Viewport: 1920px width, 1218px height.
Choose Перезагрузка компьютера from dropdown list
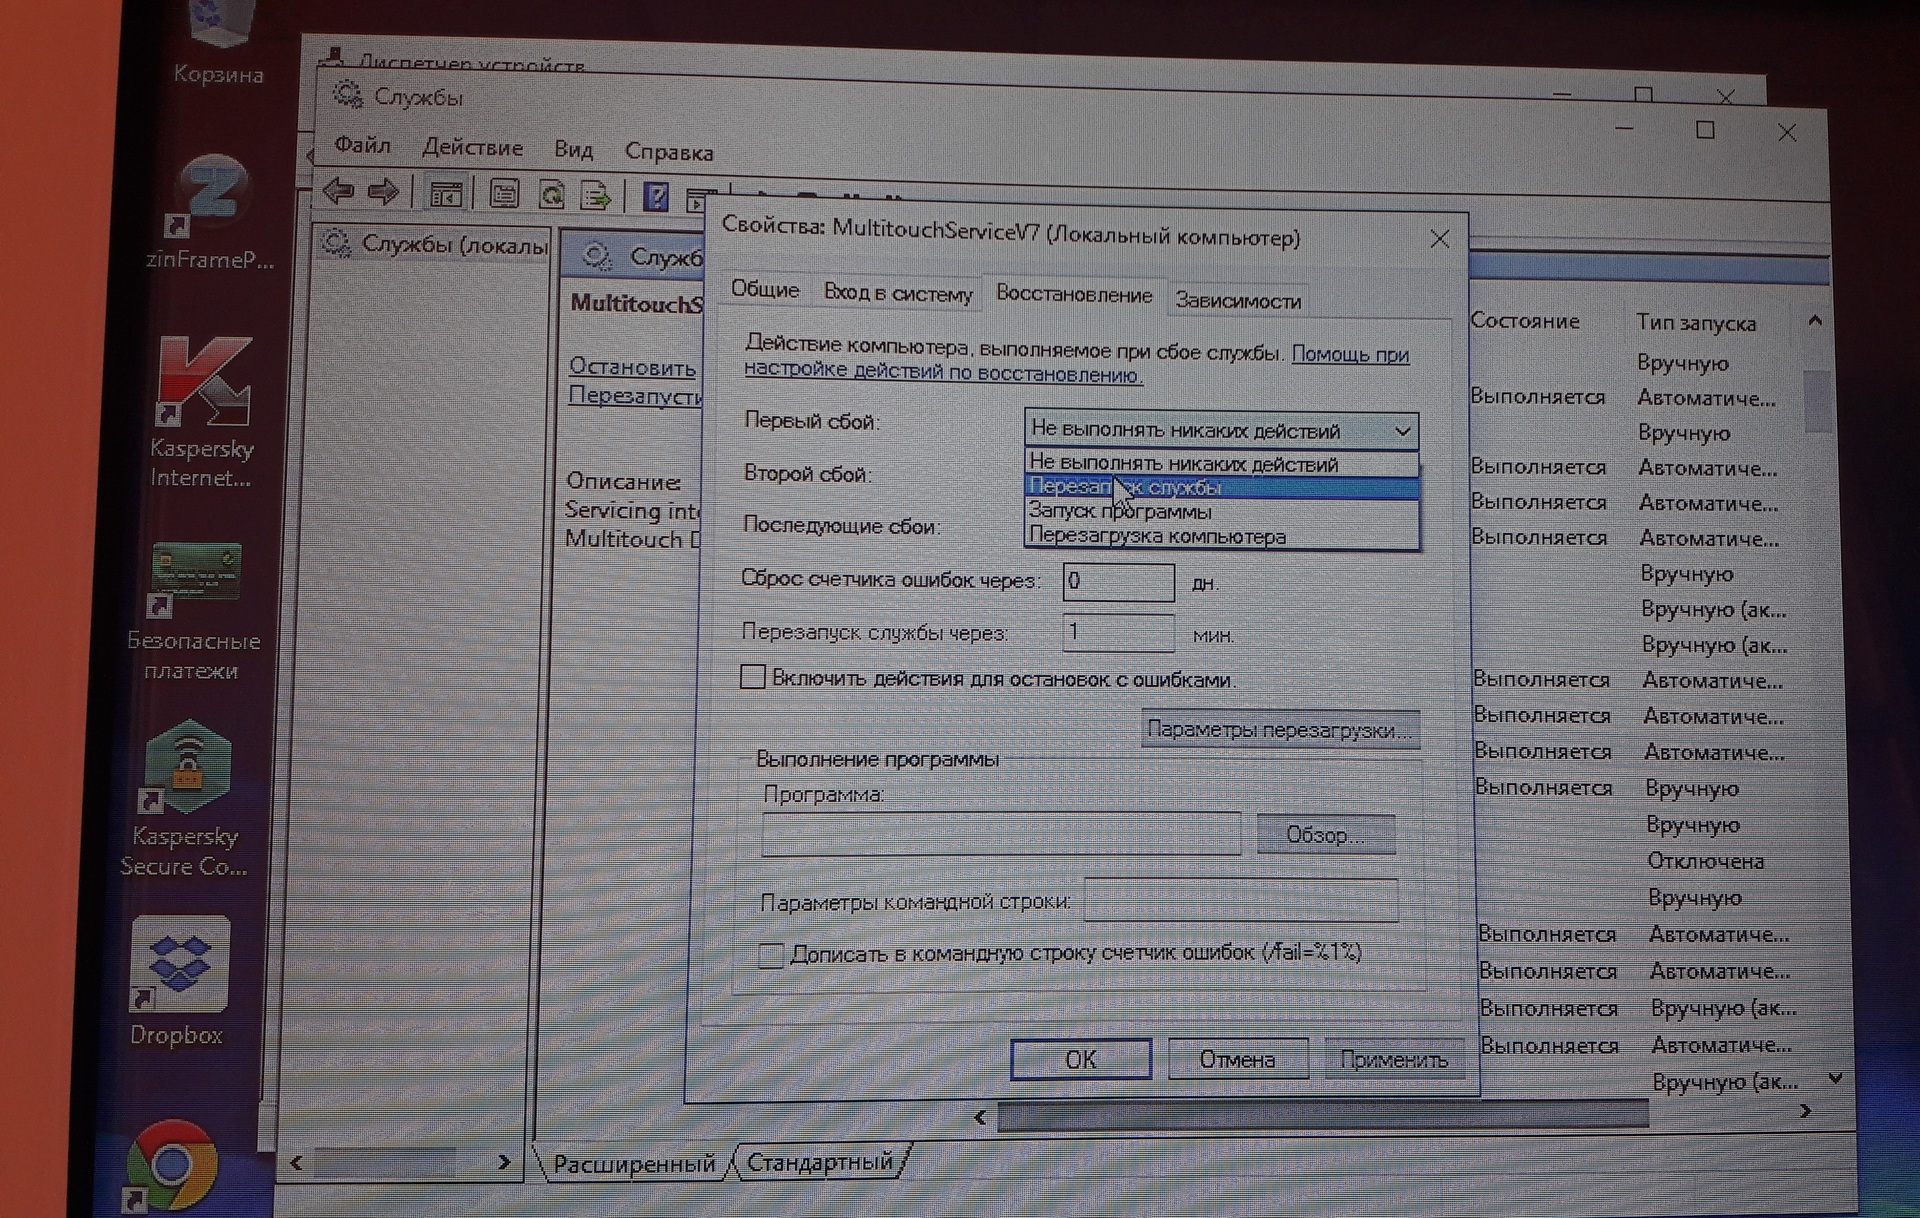point(1221,536)
